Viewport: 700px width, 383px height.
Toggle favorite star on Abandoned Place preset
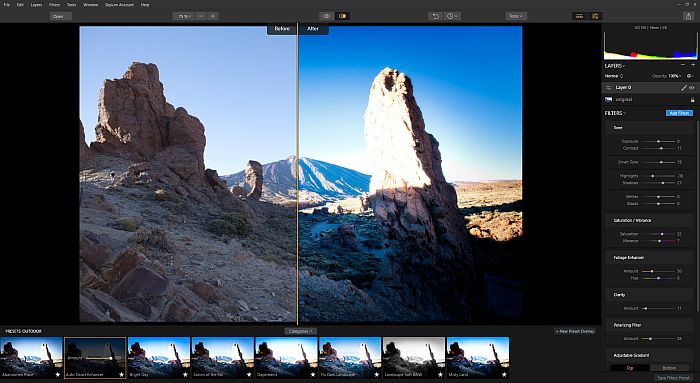[58, 375]
